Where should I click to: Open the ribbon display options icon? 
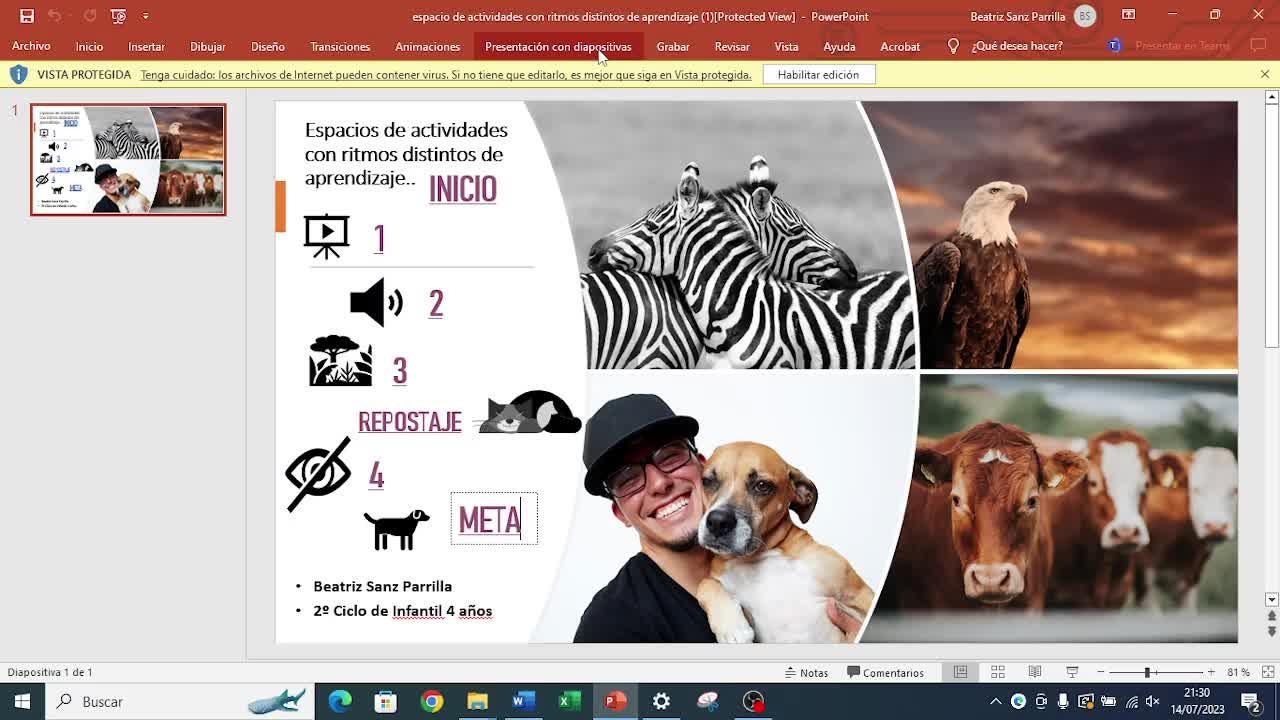[x=1128, y=15]
